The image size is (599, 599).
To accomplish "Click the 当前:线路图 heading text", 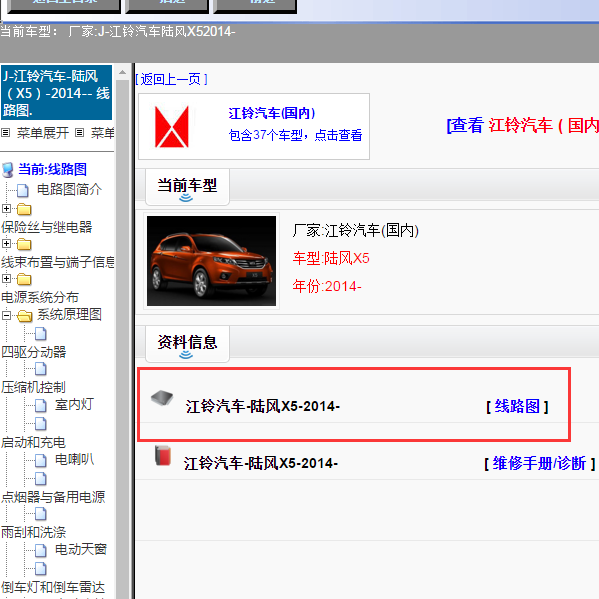I will coord(53,169).
